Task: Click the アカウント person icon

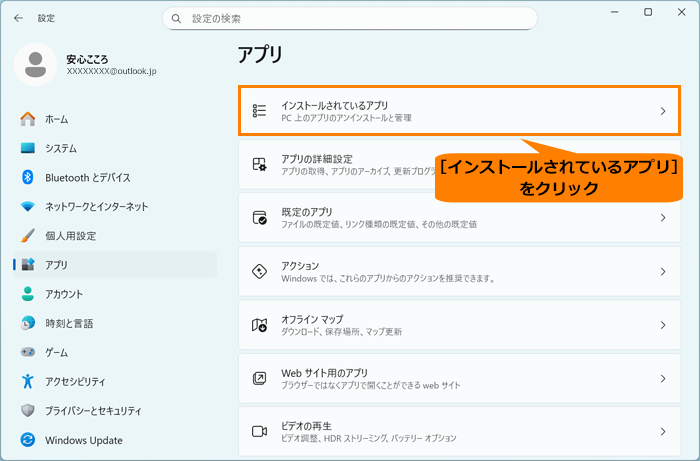Action: (x=28, y=294)
